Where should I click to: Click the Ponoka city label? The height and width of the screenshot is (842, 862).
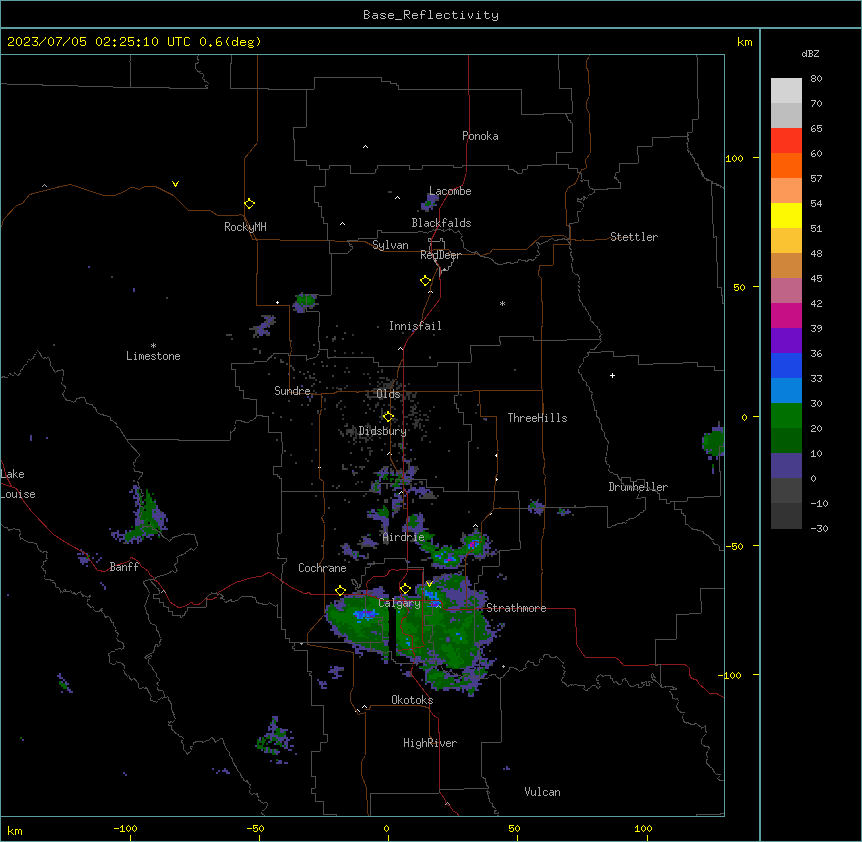(x=480, y=136)
